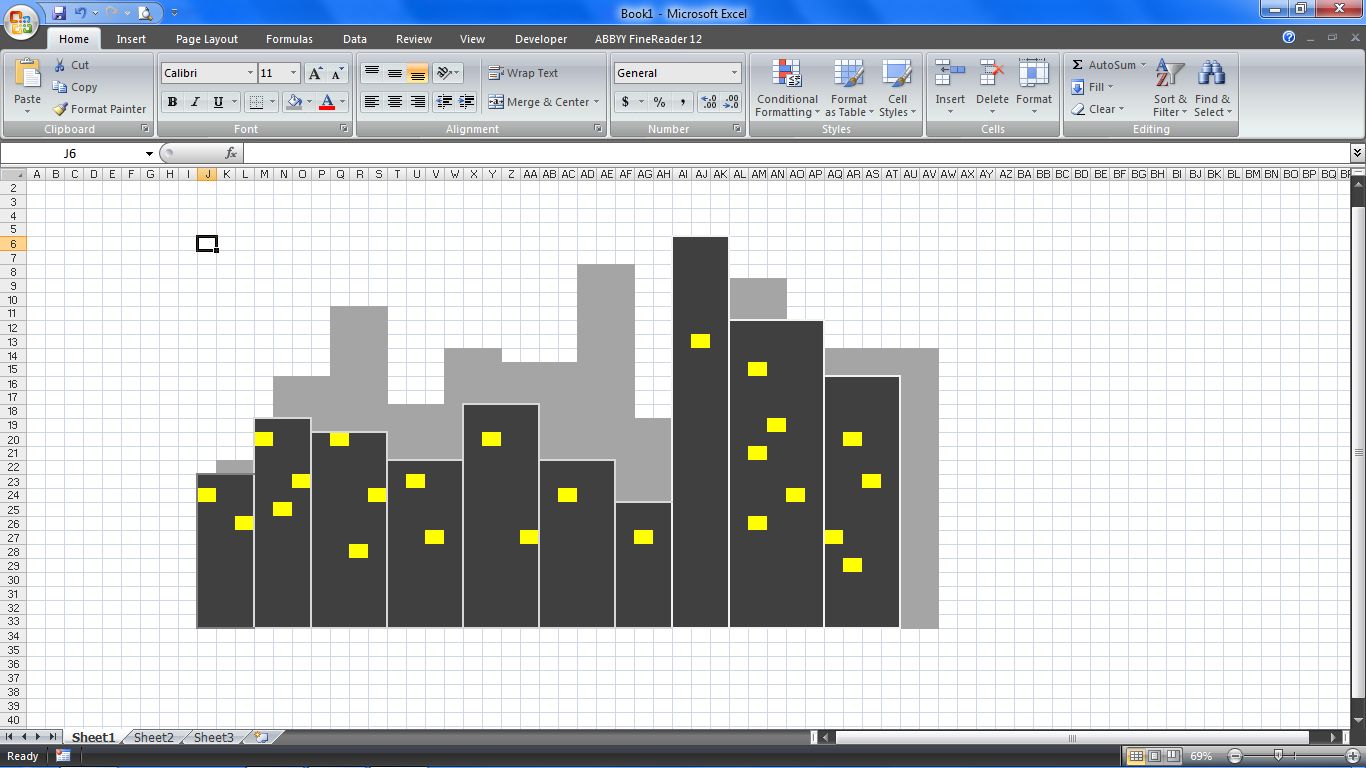Open the Fill button menu

point(1092,87)
